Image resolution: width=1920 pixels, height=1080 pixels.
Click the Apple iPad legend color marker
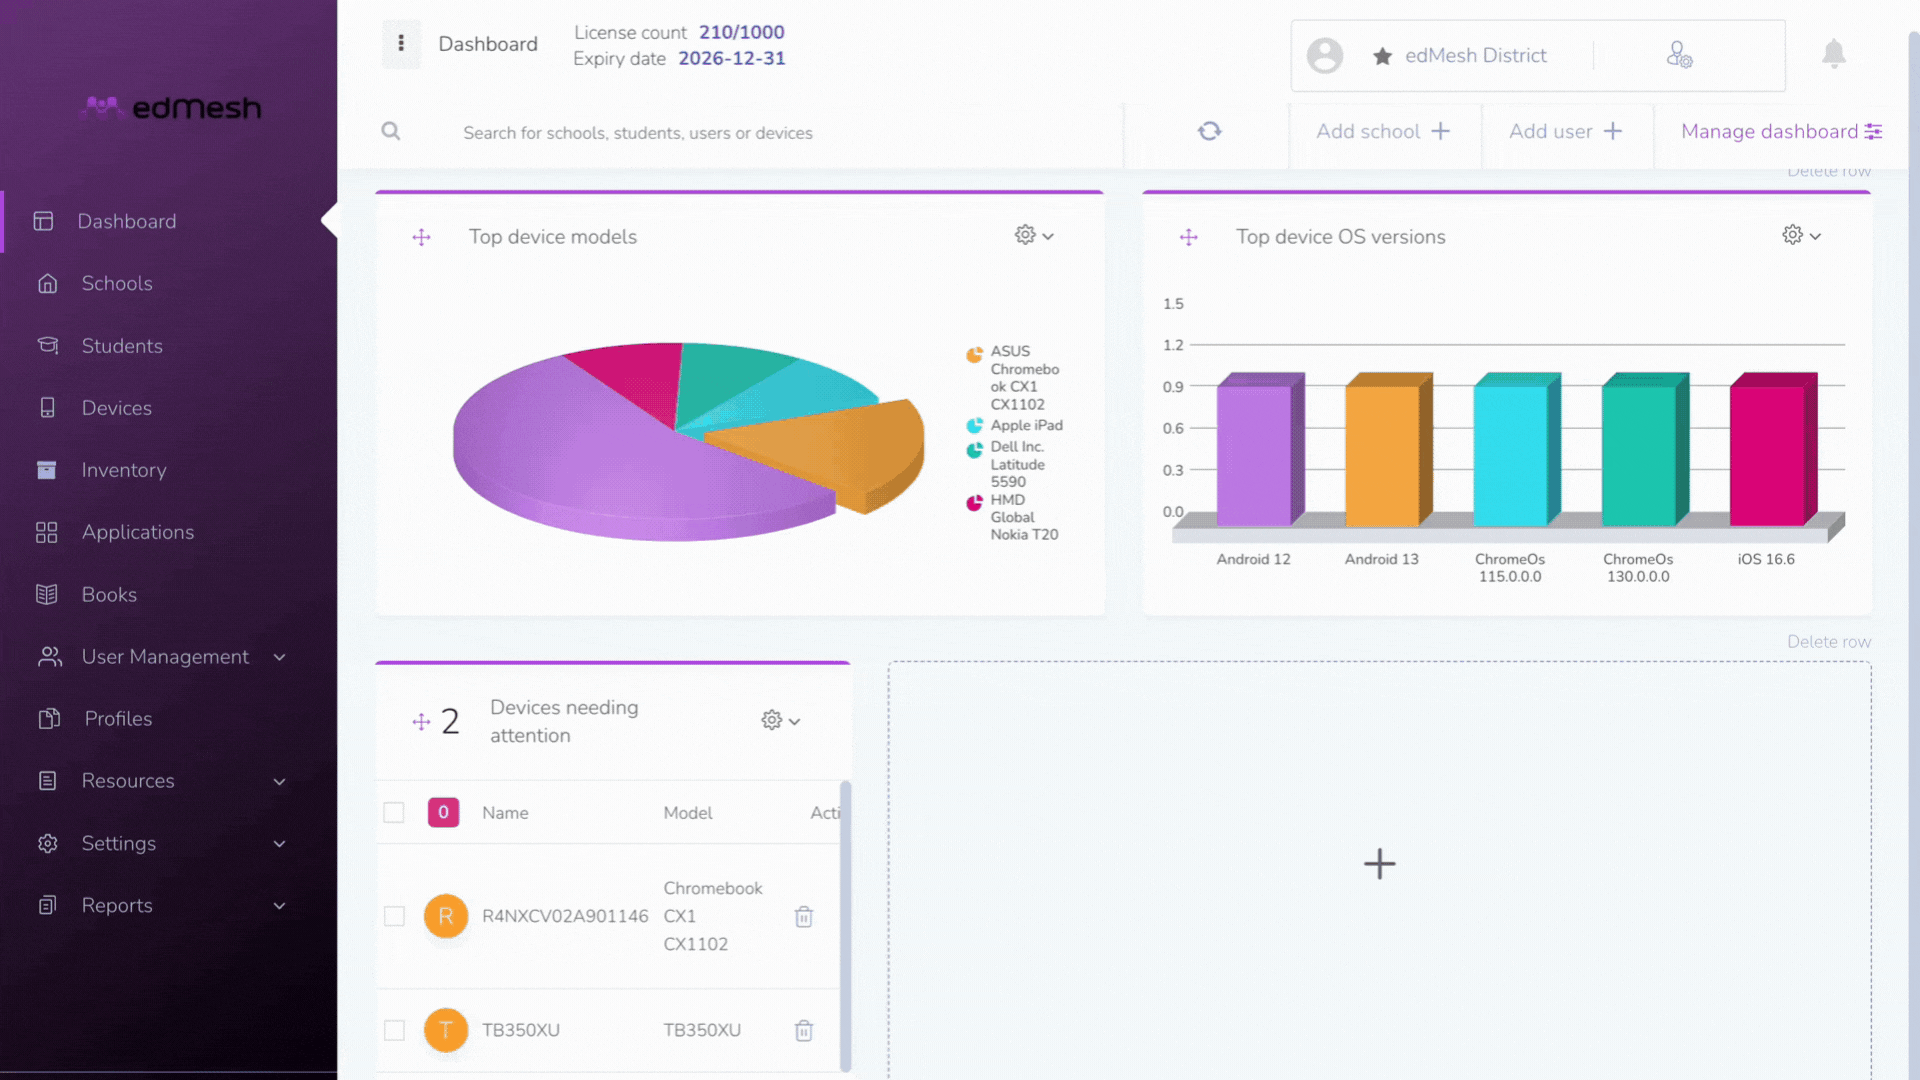(974, 426)
